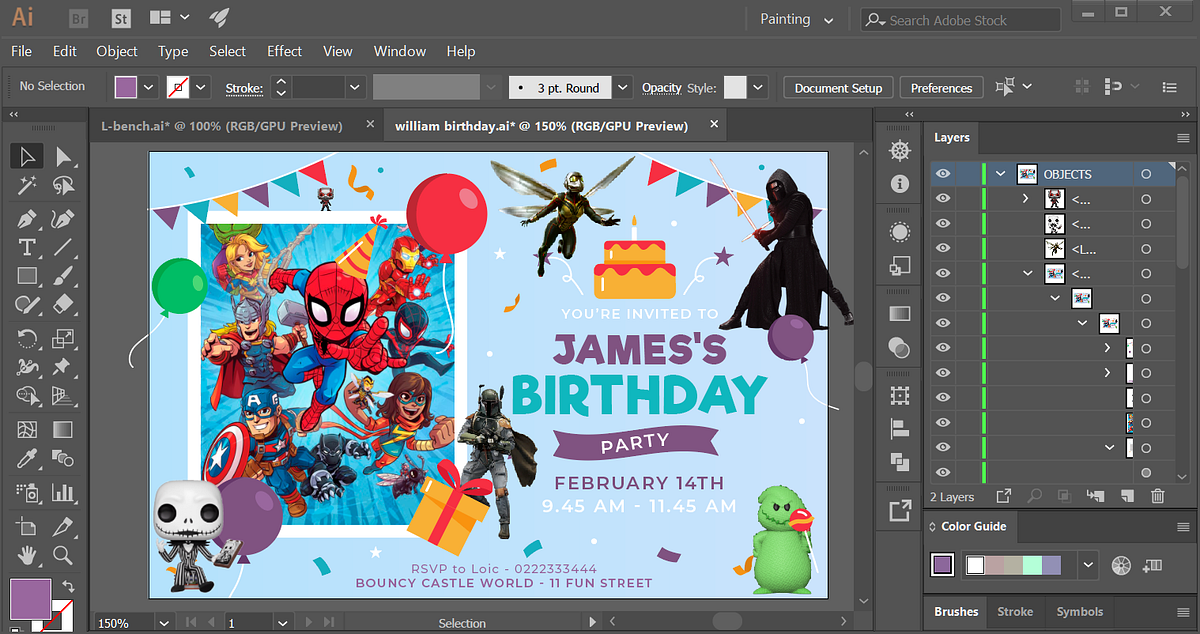Click the Document Setup button
The image size is (1200, 634).
coord(838,88)
